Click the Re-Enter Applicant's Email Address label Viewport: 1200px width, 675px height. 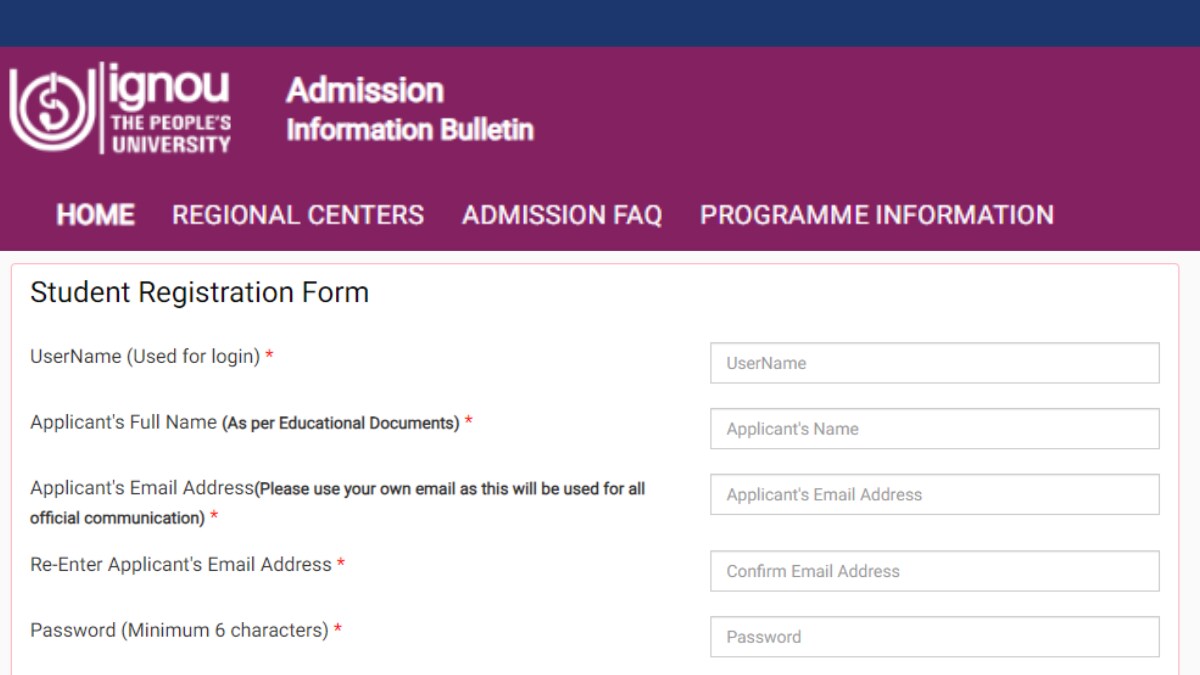tap(180, 565)
